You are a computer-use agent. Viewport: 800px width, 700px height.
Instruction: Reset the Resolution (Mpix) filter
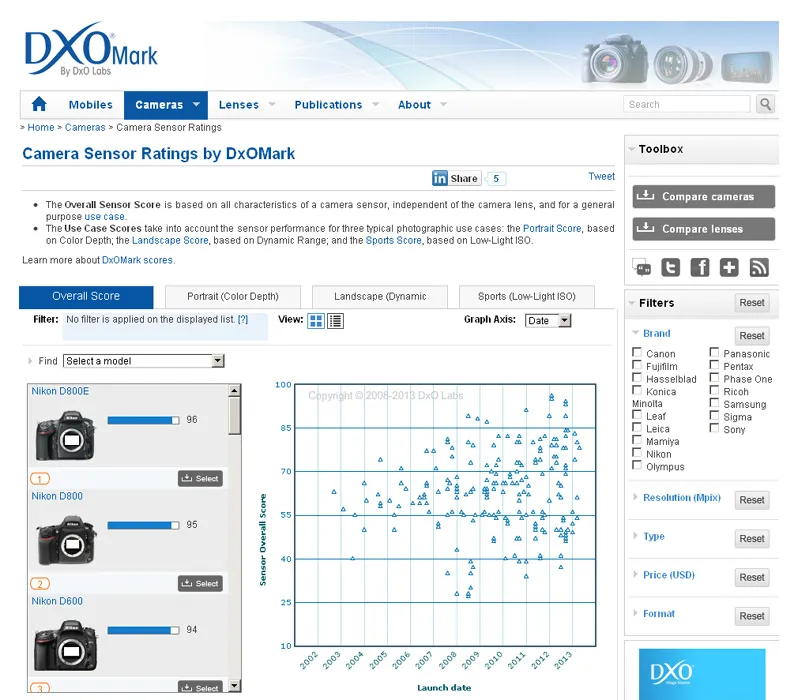click(x=752, y=500)
